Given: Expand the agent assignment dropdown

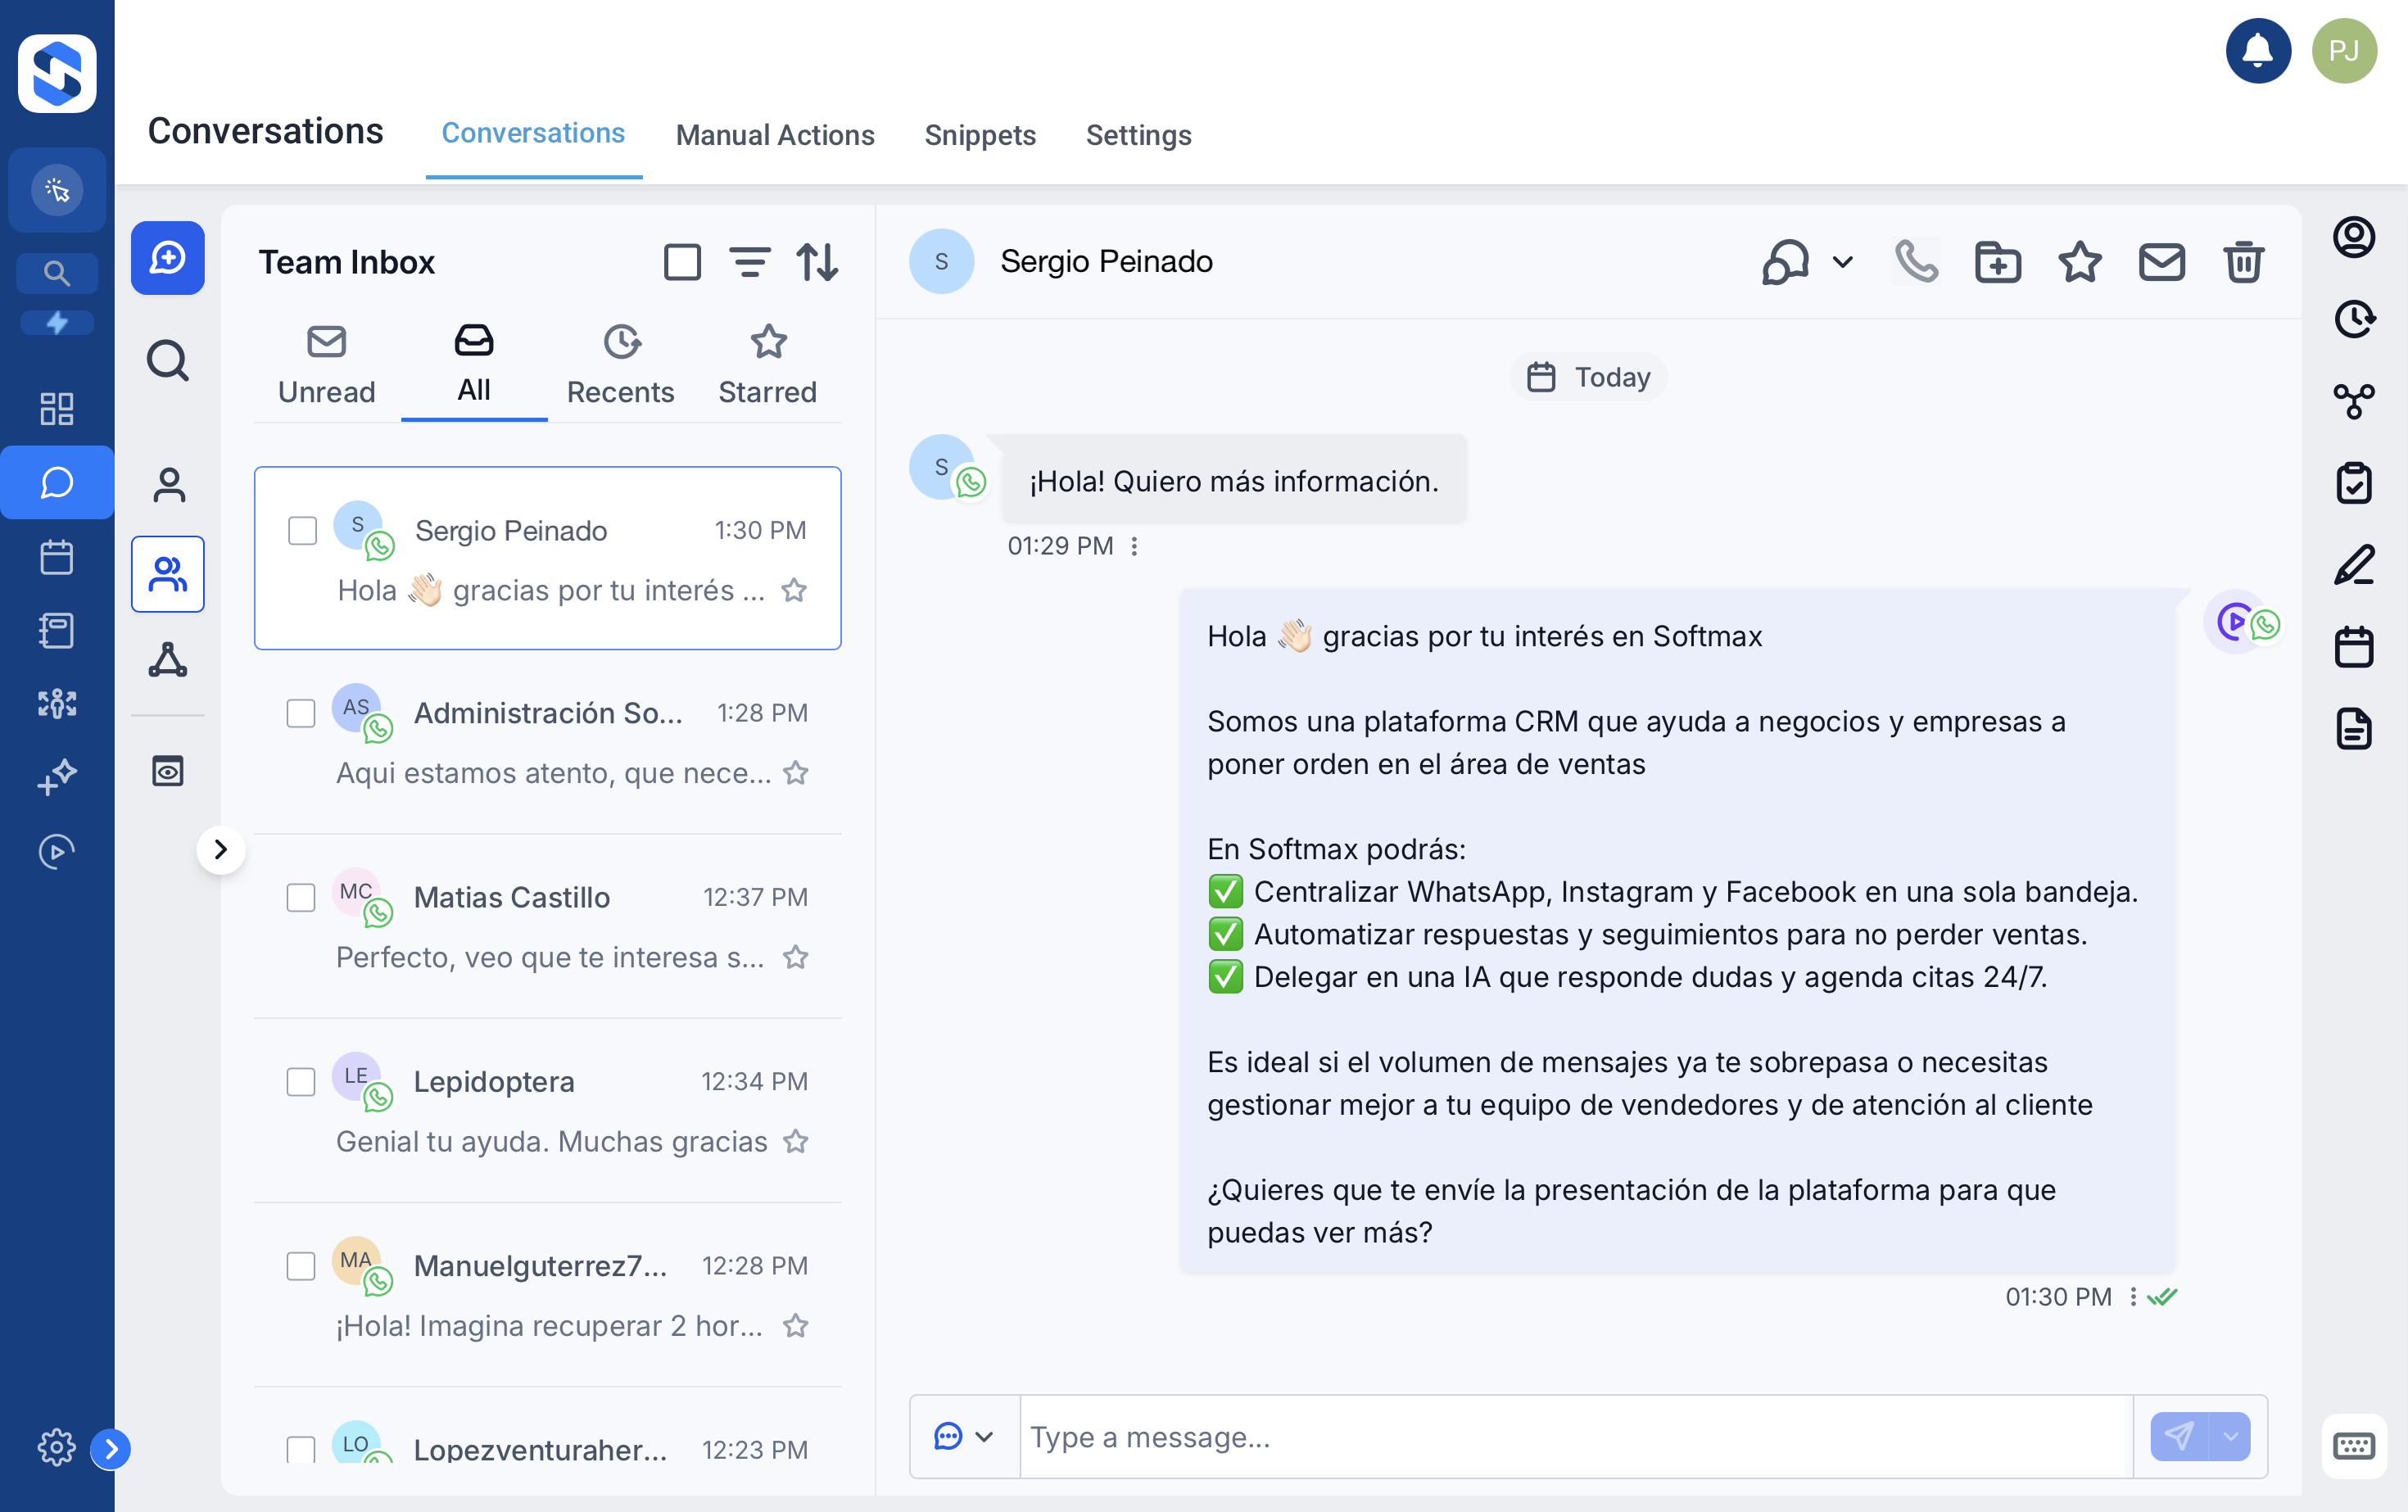Looking at the screenshot, I should (x=1841, y=262).
